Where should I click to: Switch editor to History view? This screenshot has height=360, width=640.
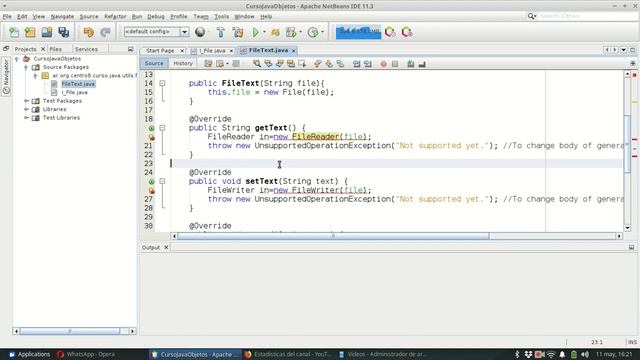(x=183, y=63)
